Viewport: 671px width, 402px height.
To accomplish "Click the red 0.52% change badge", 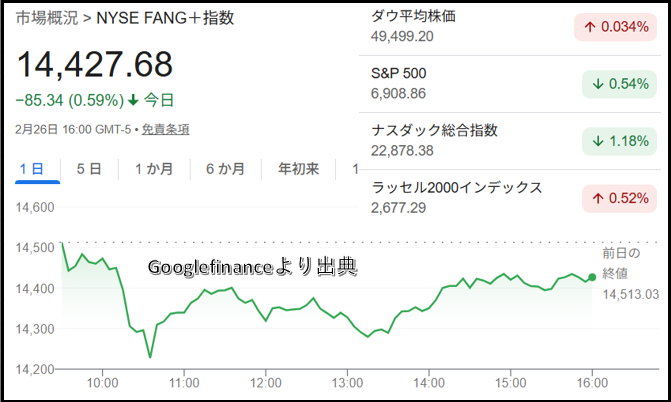I will click(612, 197).
